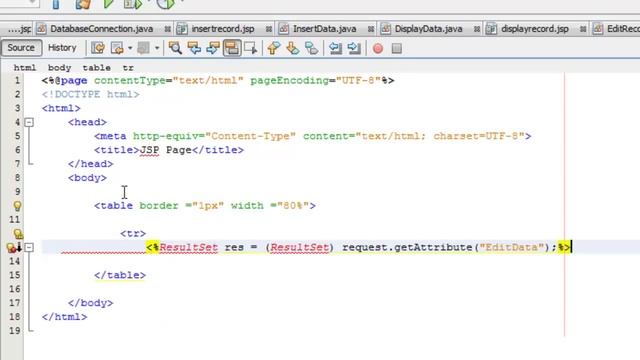The image size is (640, 360).
Task: Close the DatabaseConnection.java tab
Action: point(167,29)
